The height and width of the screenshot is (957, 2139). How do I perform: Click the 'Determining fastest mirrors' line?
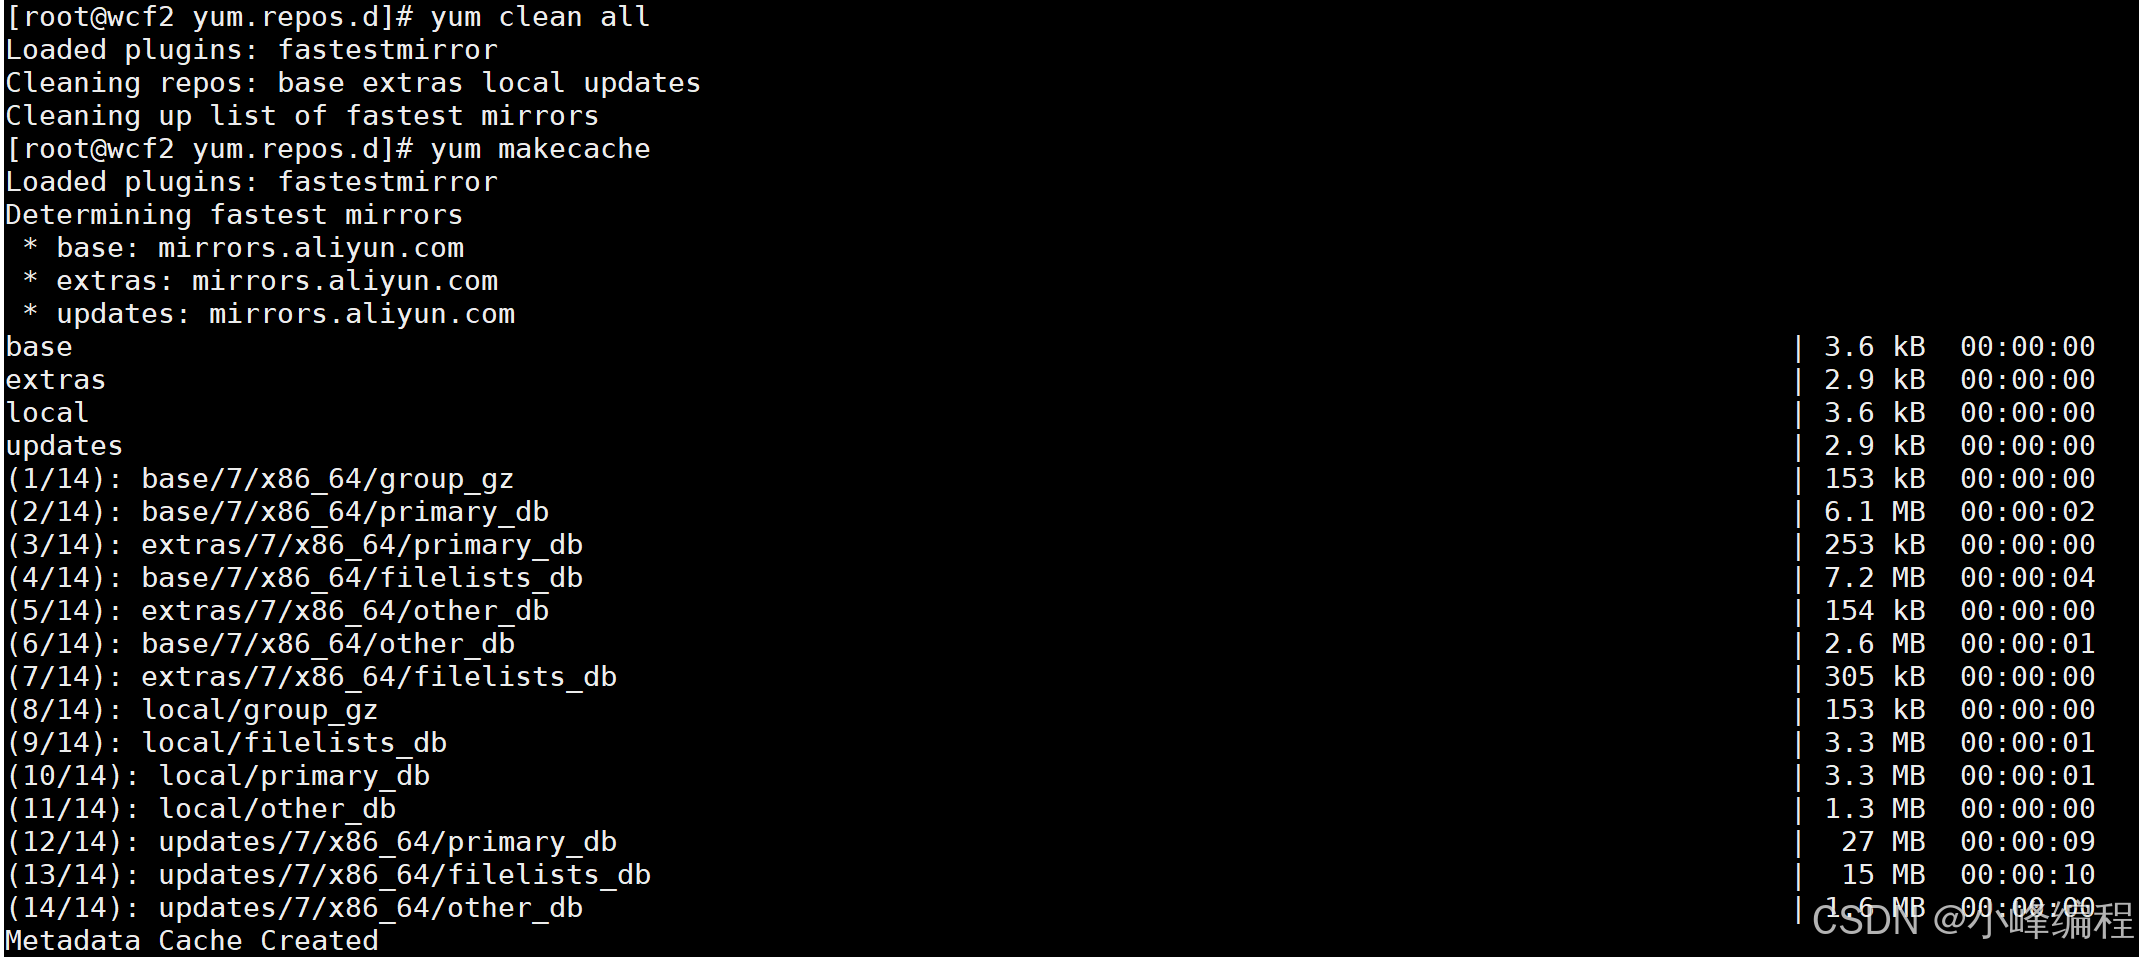coord(234,215)
